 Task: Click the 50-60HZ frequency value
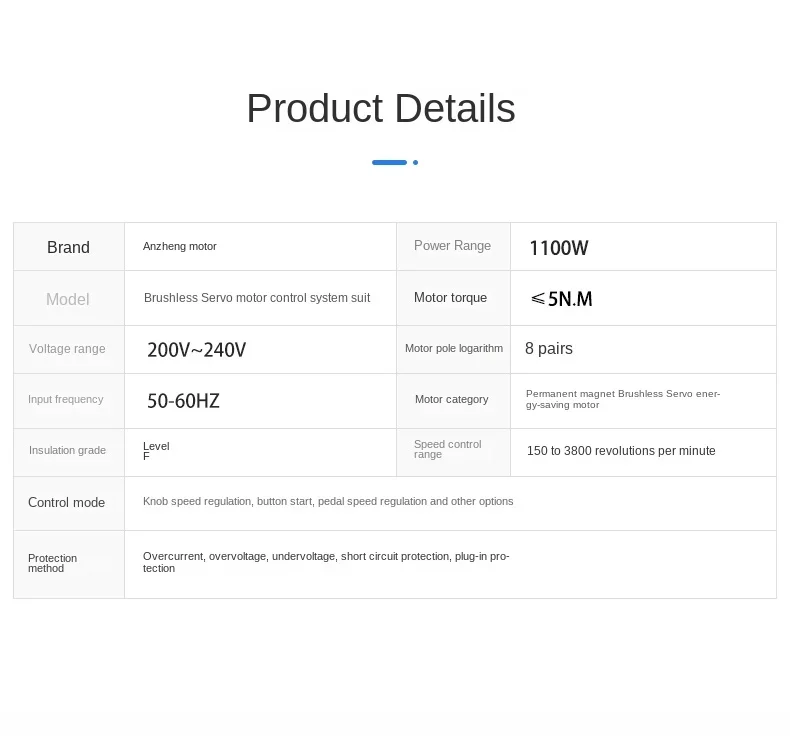coord(183,401)
